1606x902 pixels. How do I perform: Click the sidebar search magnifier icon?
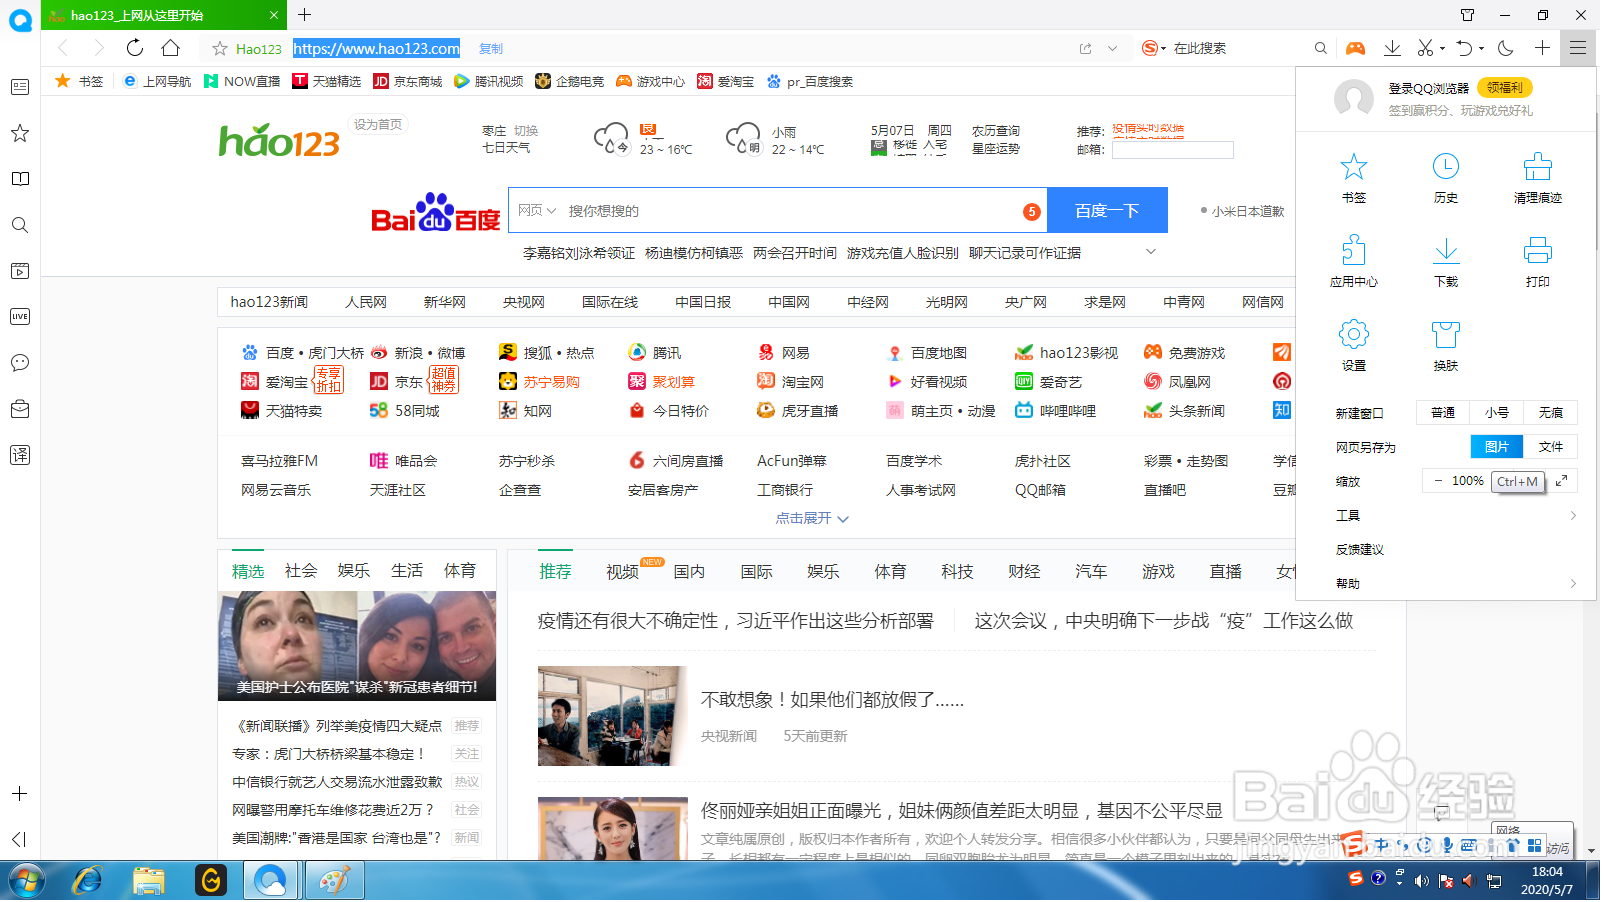pos(20,225)
